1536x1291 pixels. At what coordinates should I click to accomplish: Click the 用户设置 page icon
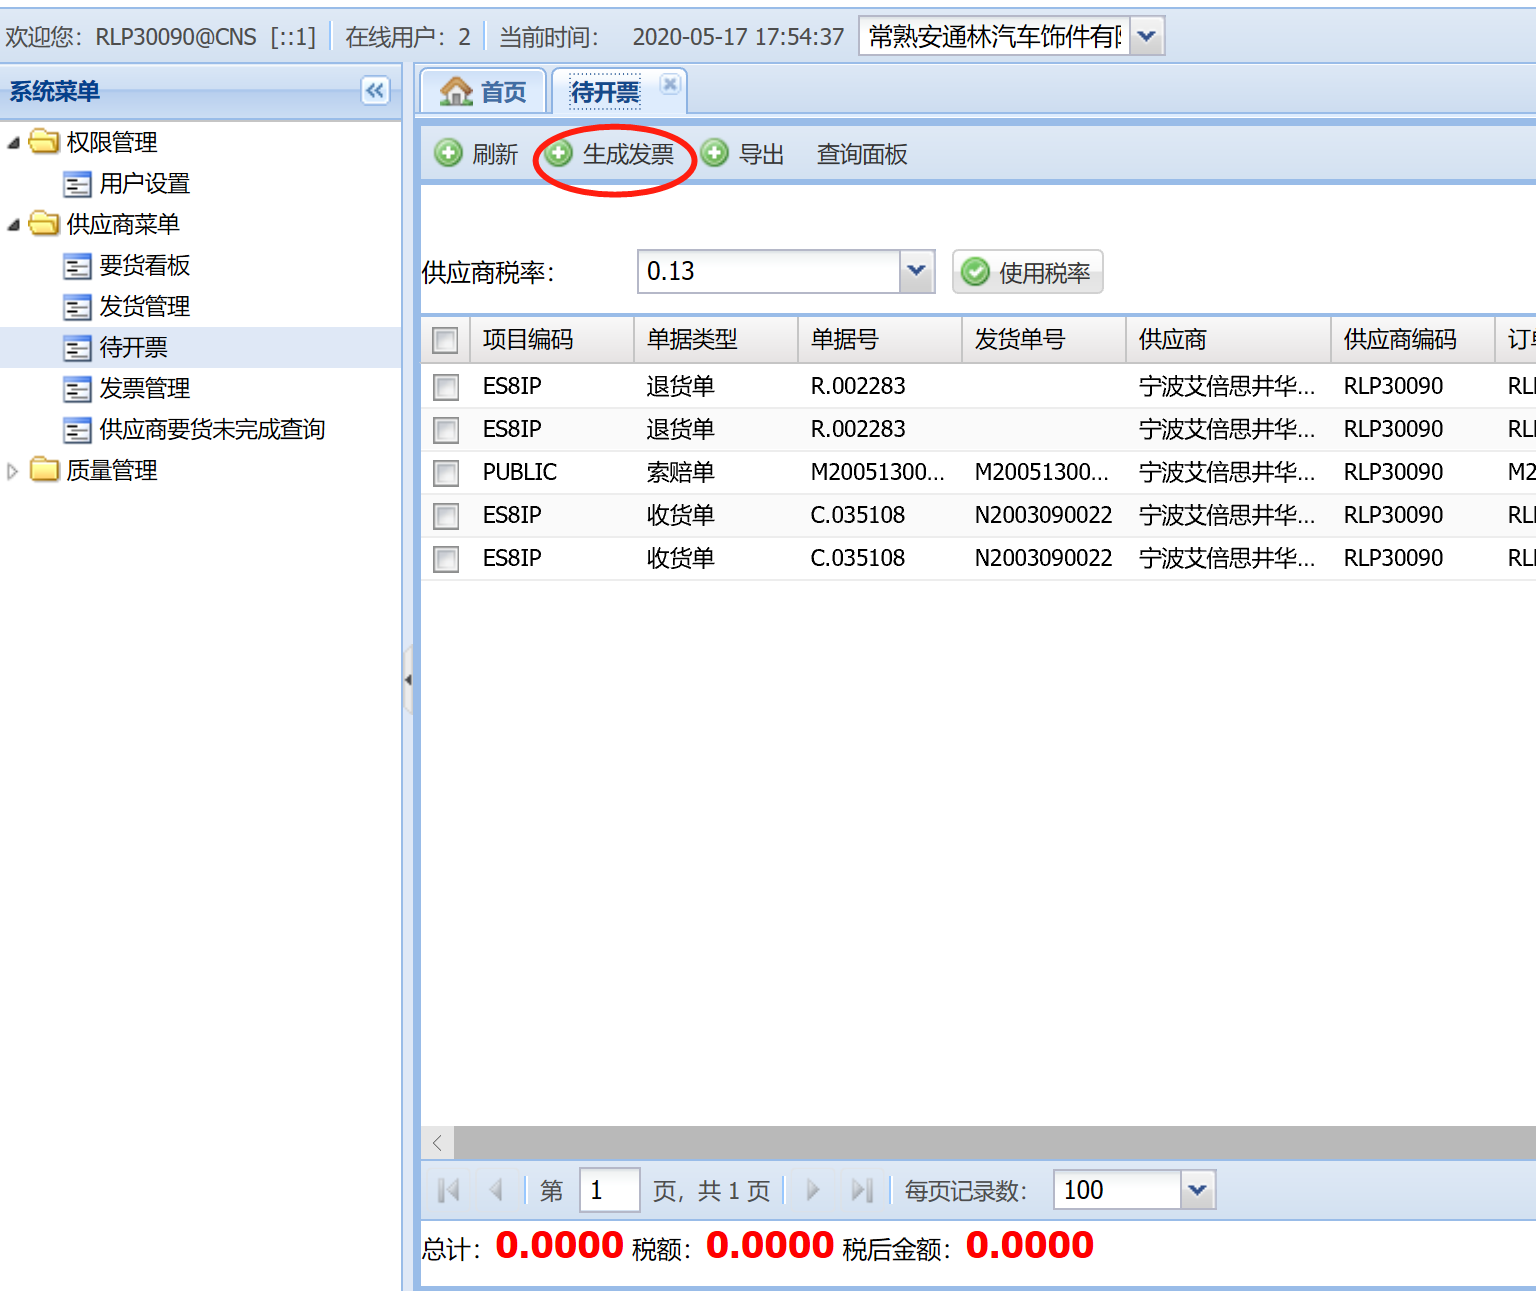click(x=77, y=184)
